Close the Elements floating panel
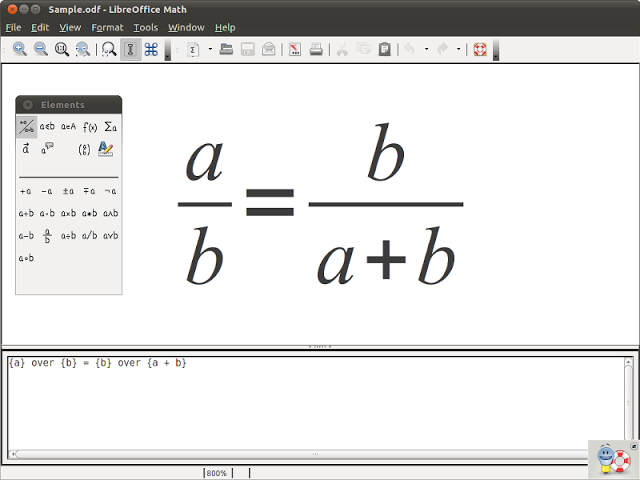 [28, 105]
